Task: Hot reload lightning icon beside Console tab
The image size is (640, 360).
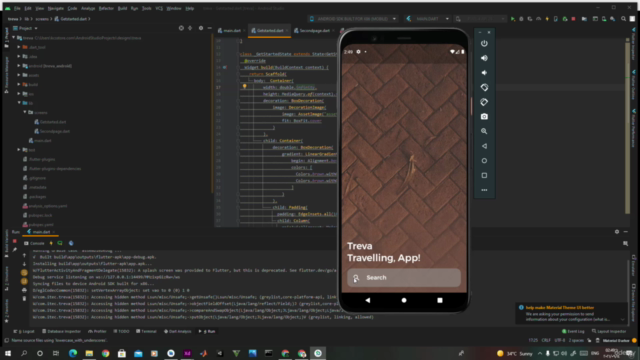Action: click(x=51, y=243)
